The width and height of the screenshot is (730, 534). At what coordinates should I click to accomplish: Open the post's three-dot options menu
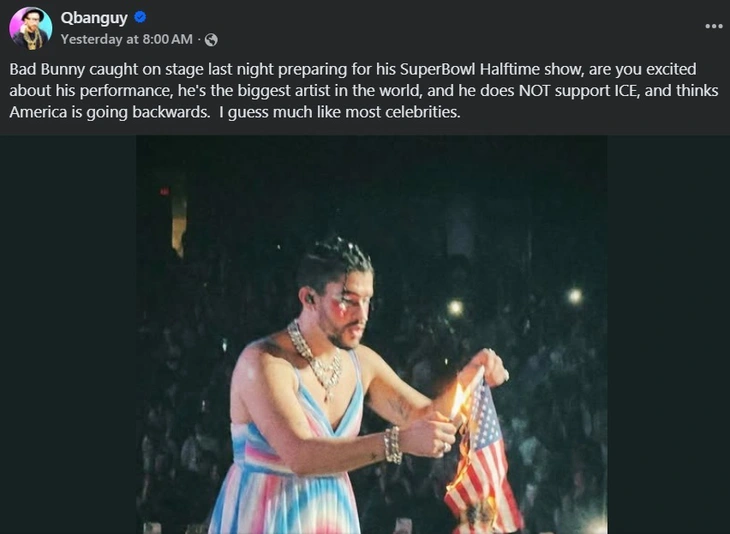click(x=713, y=25)
